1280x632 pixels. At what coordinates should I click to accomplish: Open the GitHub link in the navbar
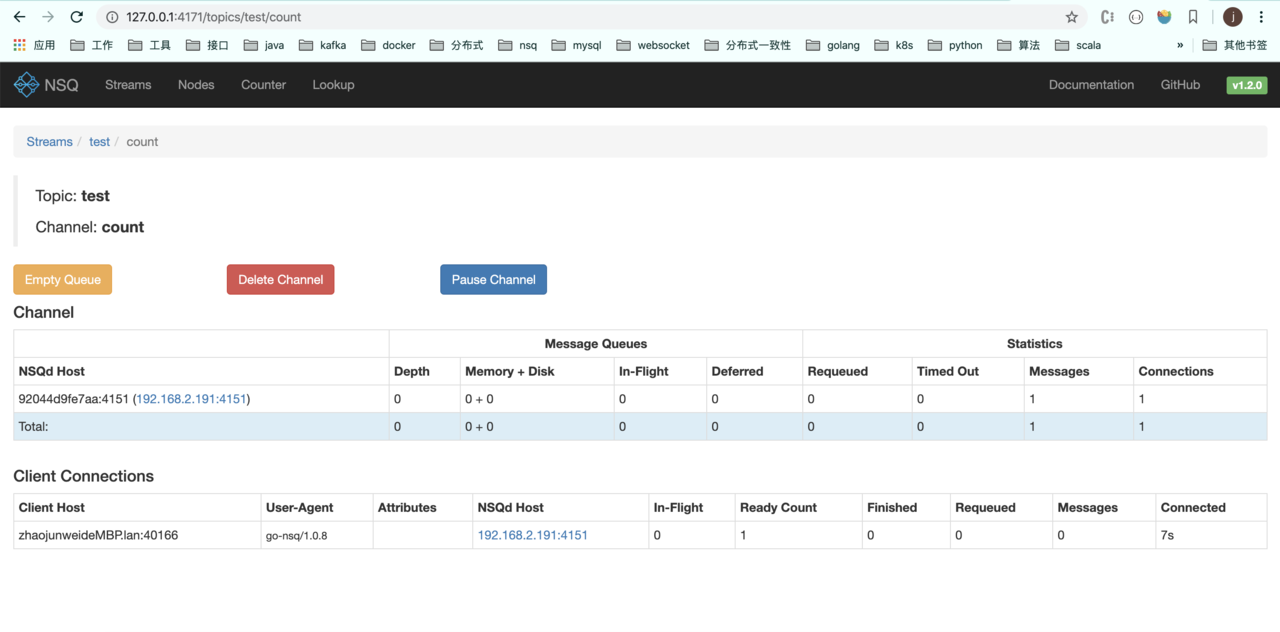pyautogui.click(x=1180, y=85)
